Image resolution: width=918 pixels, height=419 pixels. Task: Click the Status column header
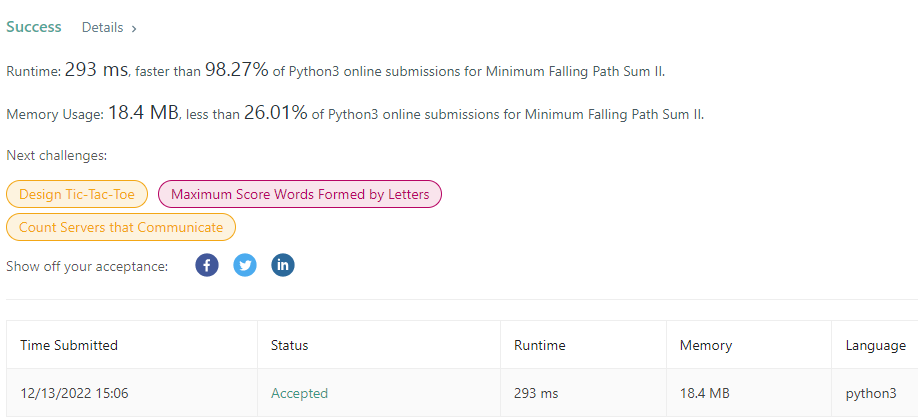pyautogui.click(x=289, y=345)
